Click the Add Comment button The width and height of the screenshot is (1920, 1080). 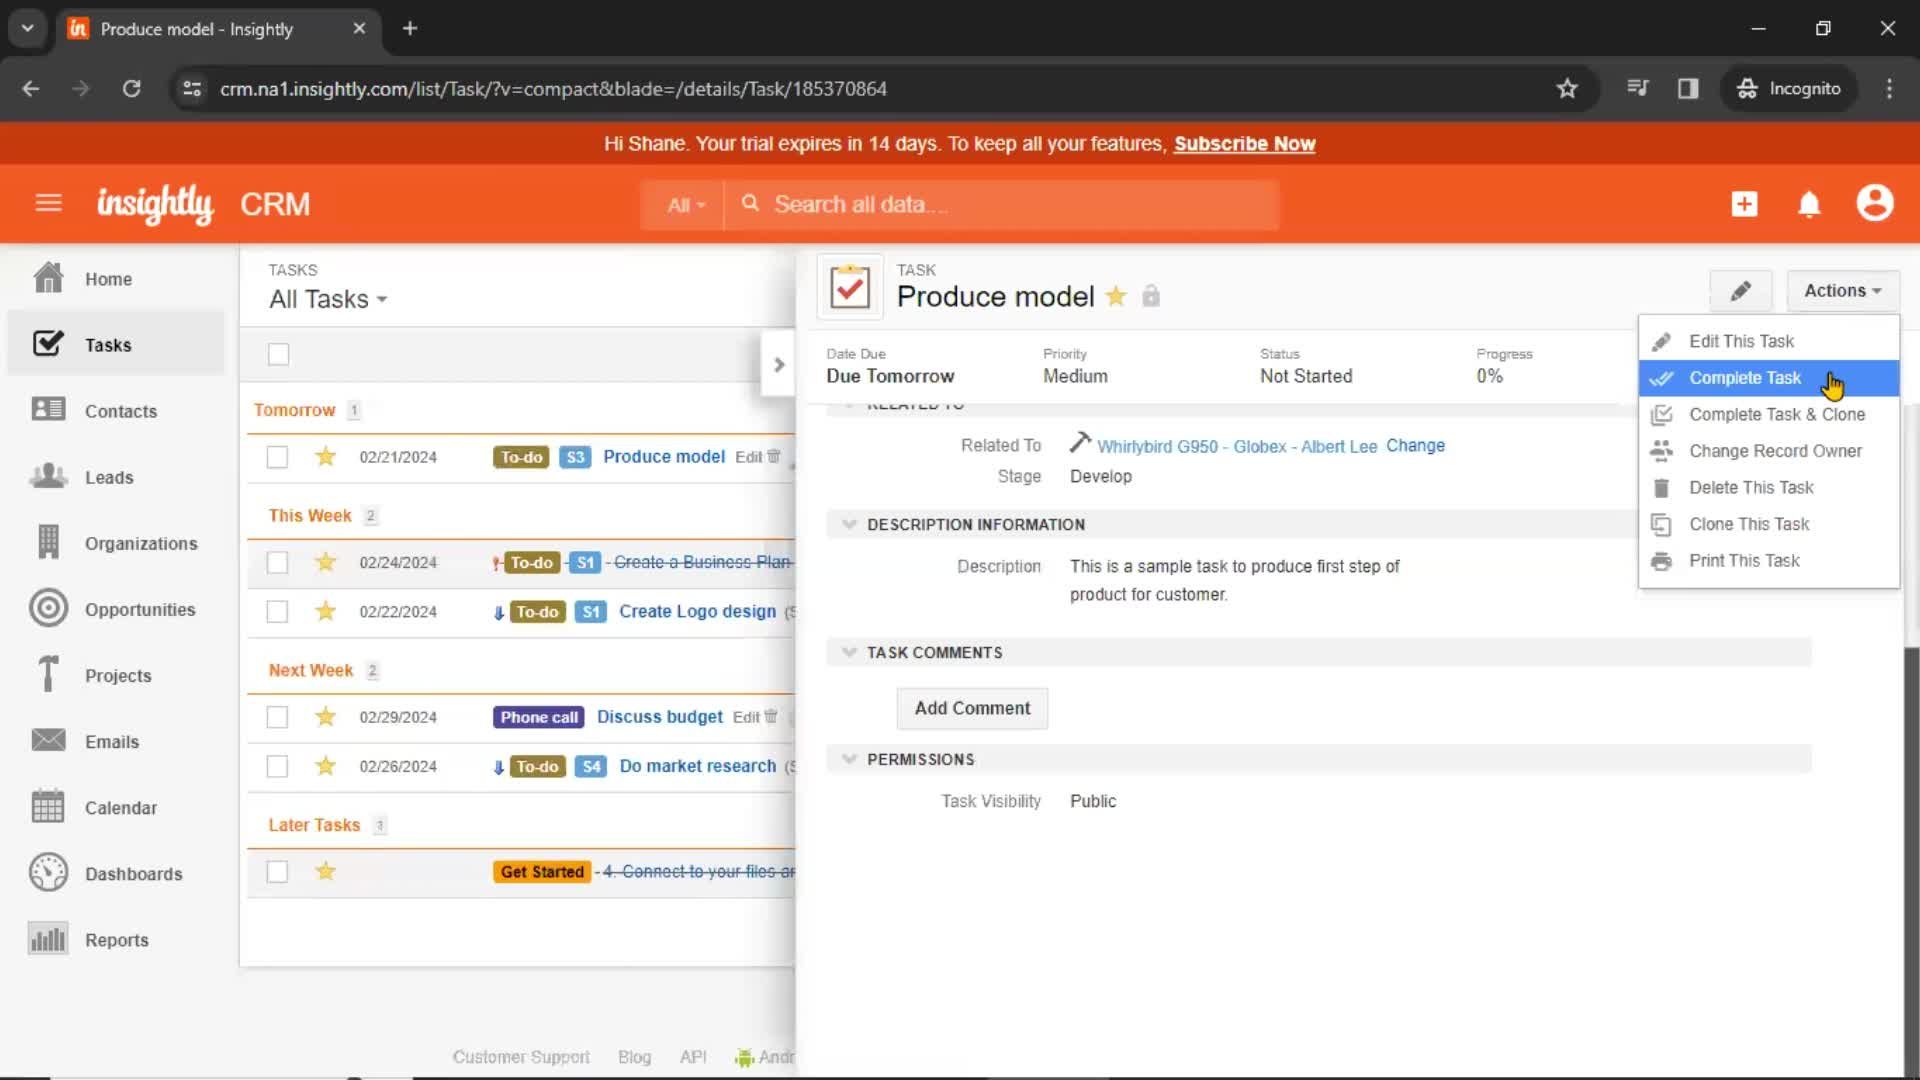coord(972,708)
